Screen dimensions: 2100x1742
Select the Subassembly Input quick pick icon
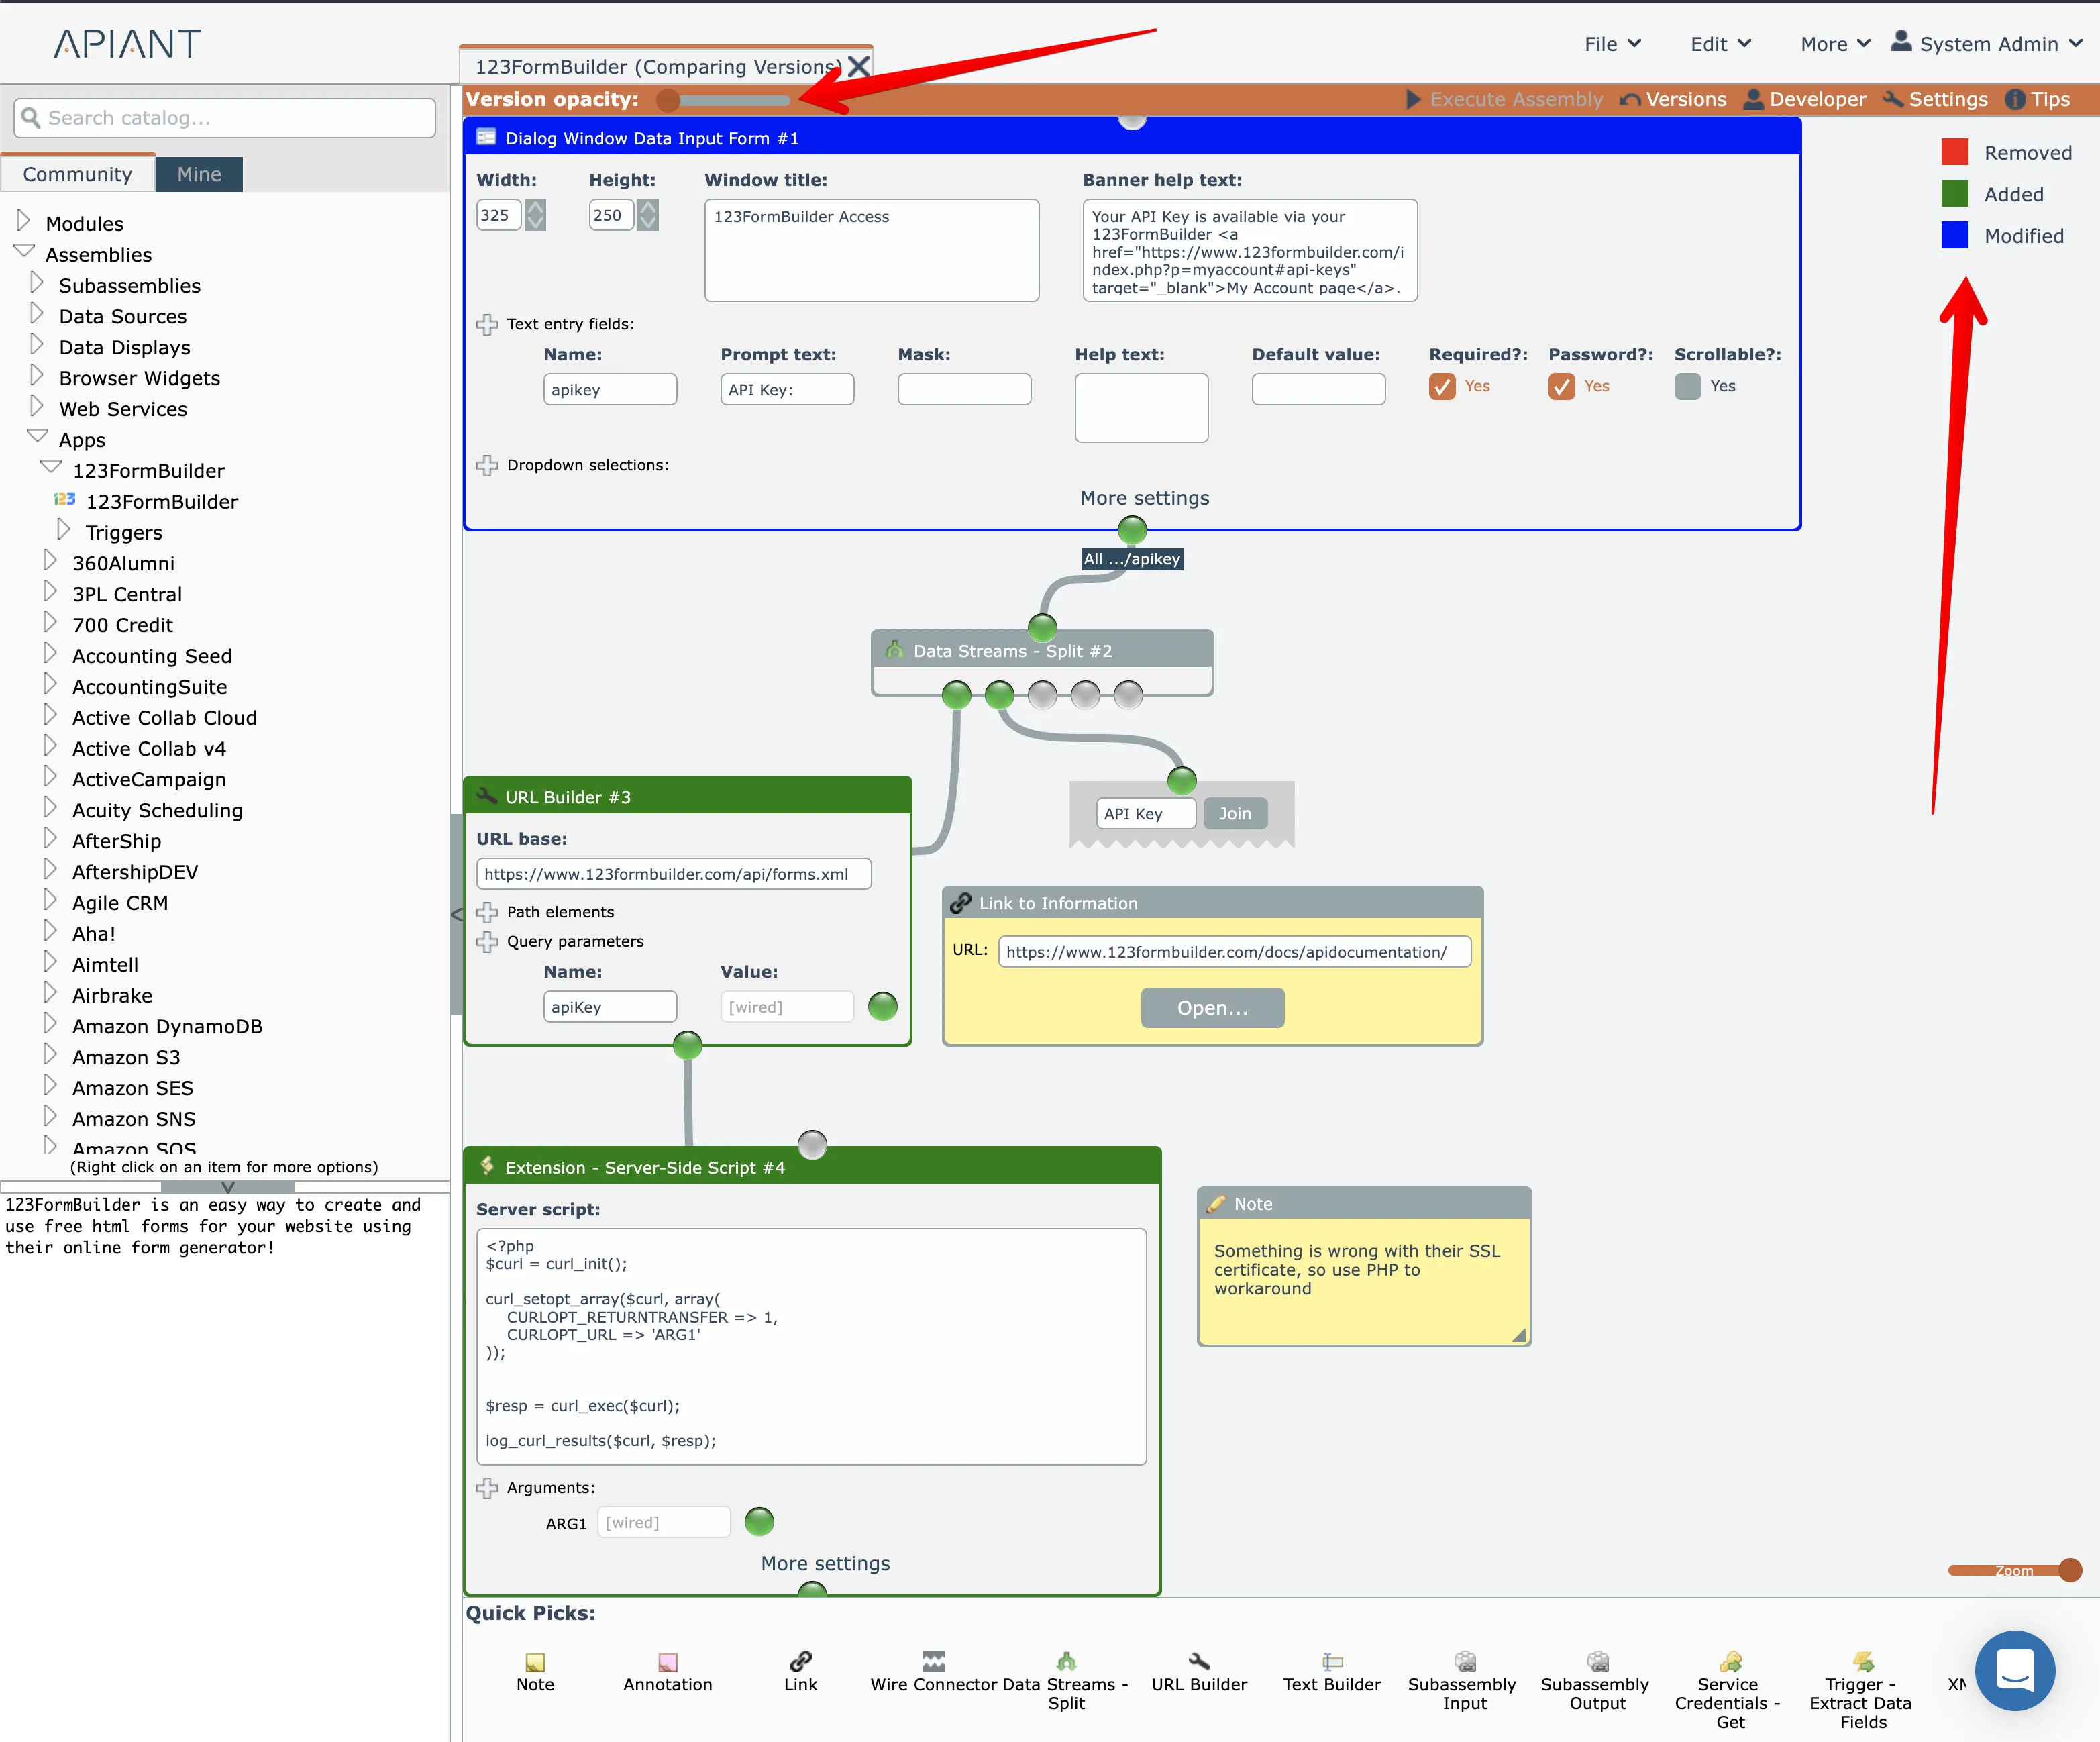pos(1464,1661)
